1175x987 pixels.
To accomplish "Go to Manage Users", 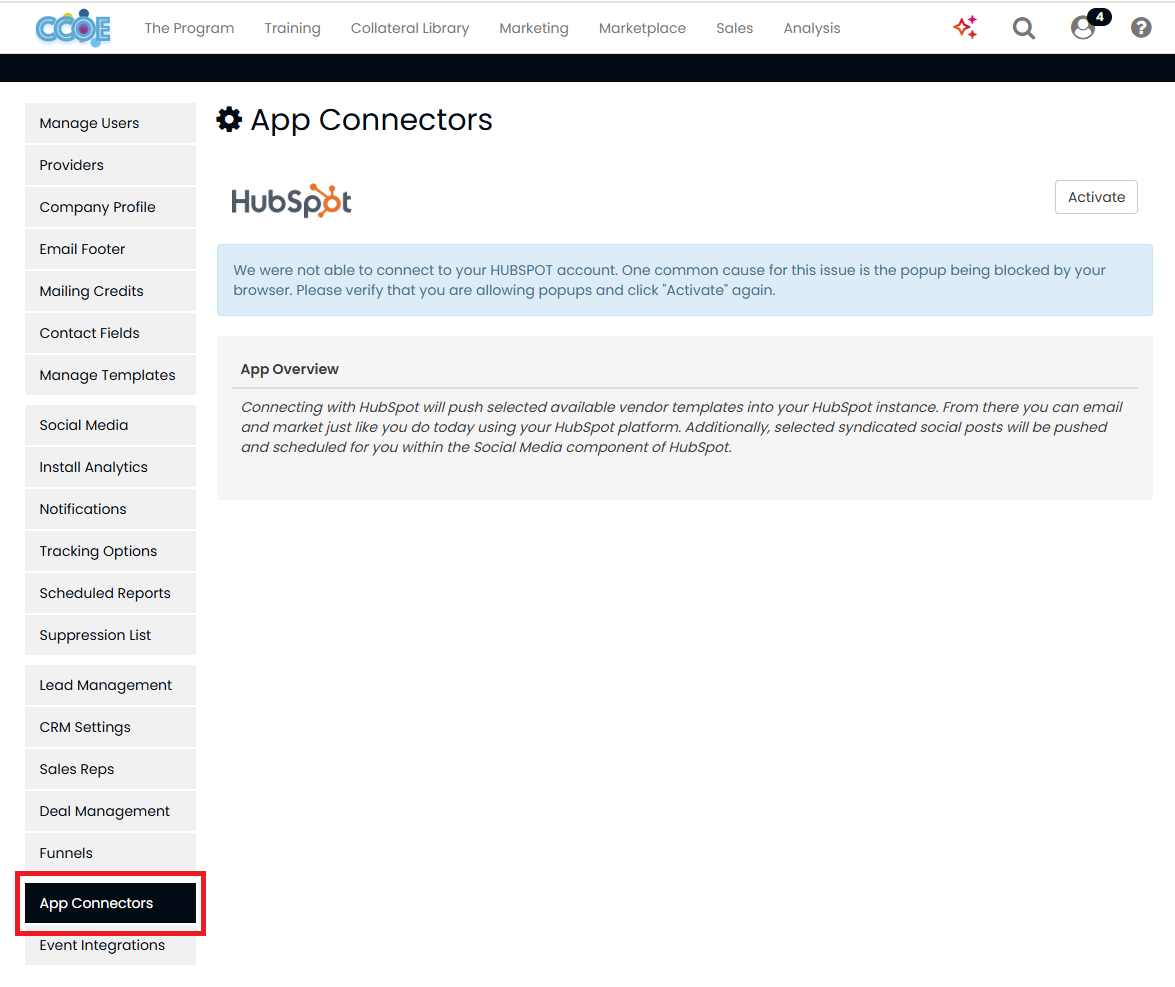I will [110, 123].
